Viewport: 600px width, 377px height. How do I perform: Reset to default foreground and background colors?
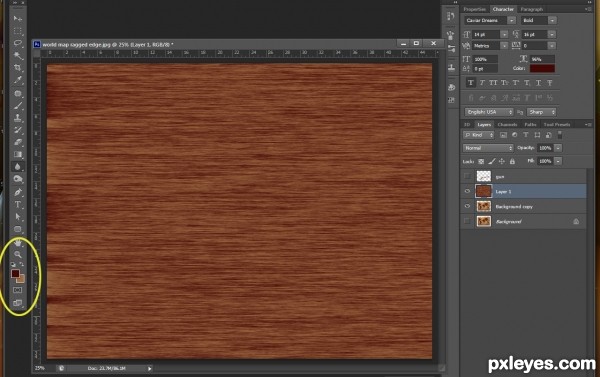coord(13,264)
